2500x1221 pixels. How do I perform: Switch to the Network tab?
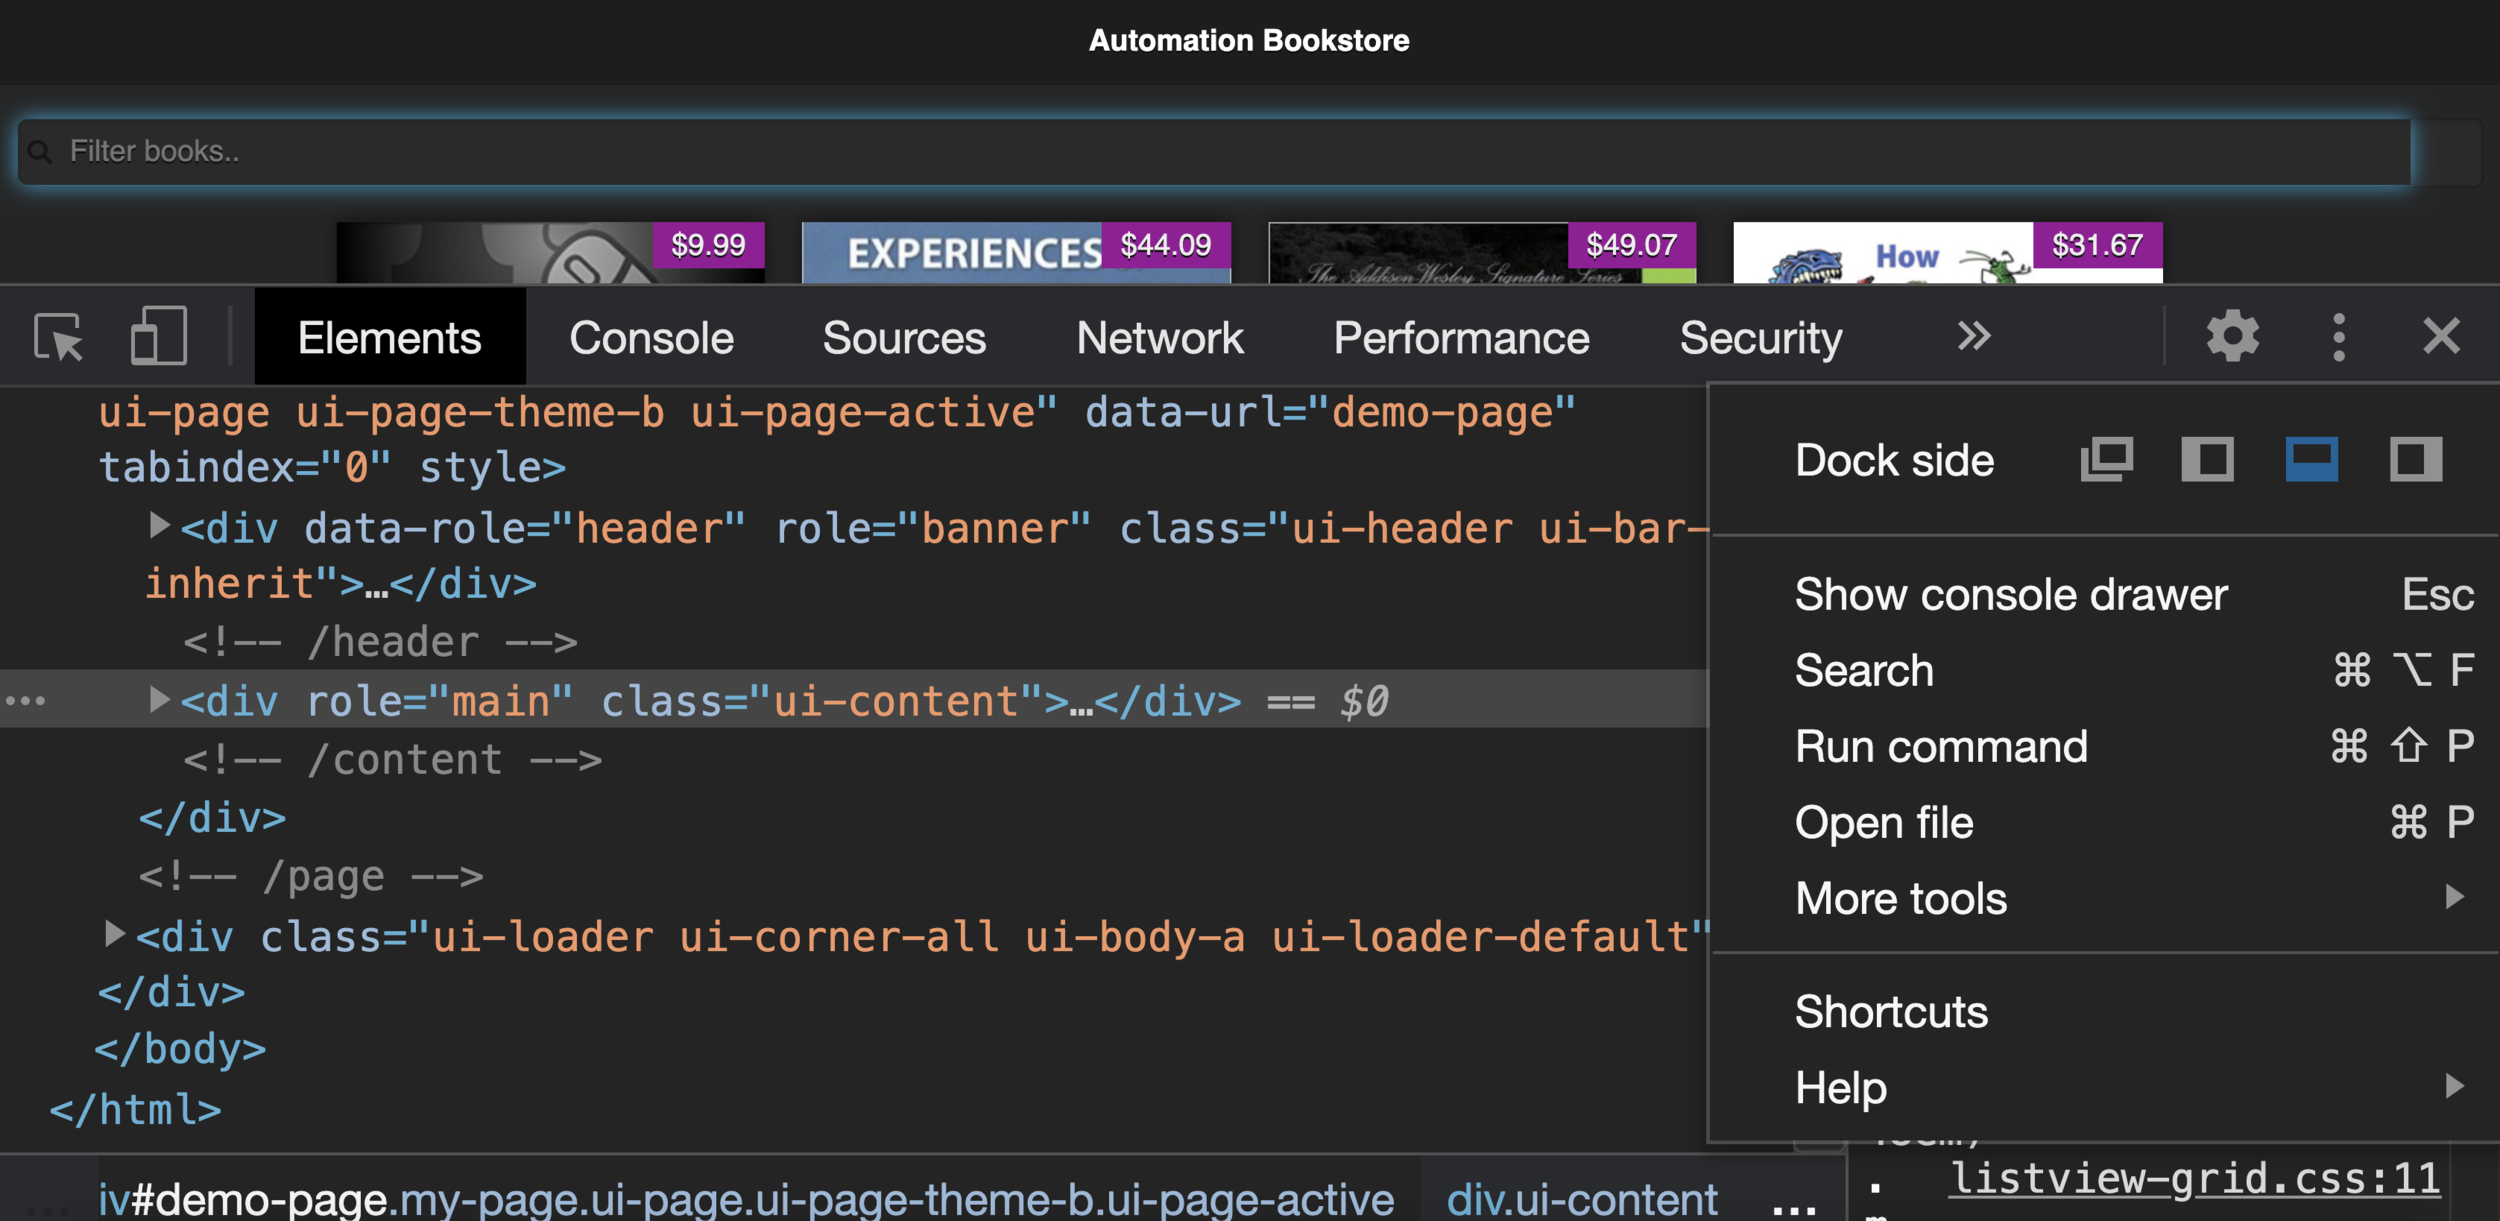[1159, 336]
